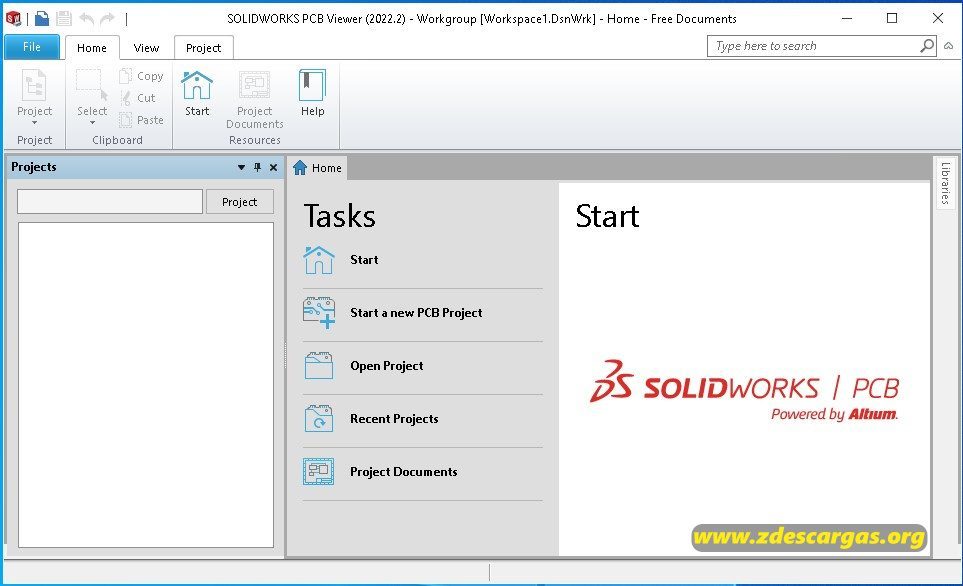Open Help from the ribbon

coord(313,93)
